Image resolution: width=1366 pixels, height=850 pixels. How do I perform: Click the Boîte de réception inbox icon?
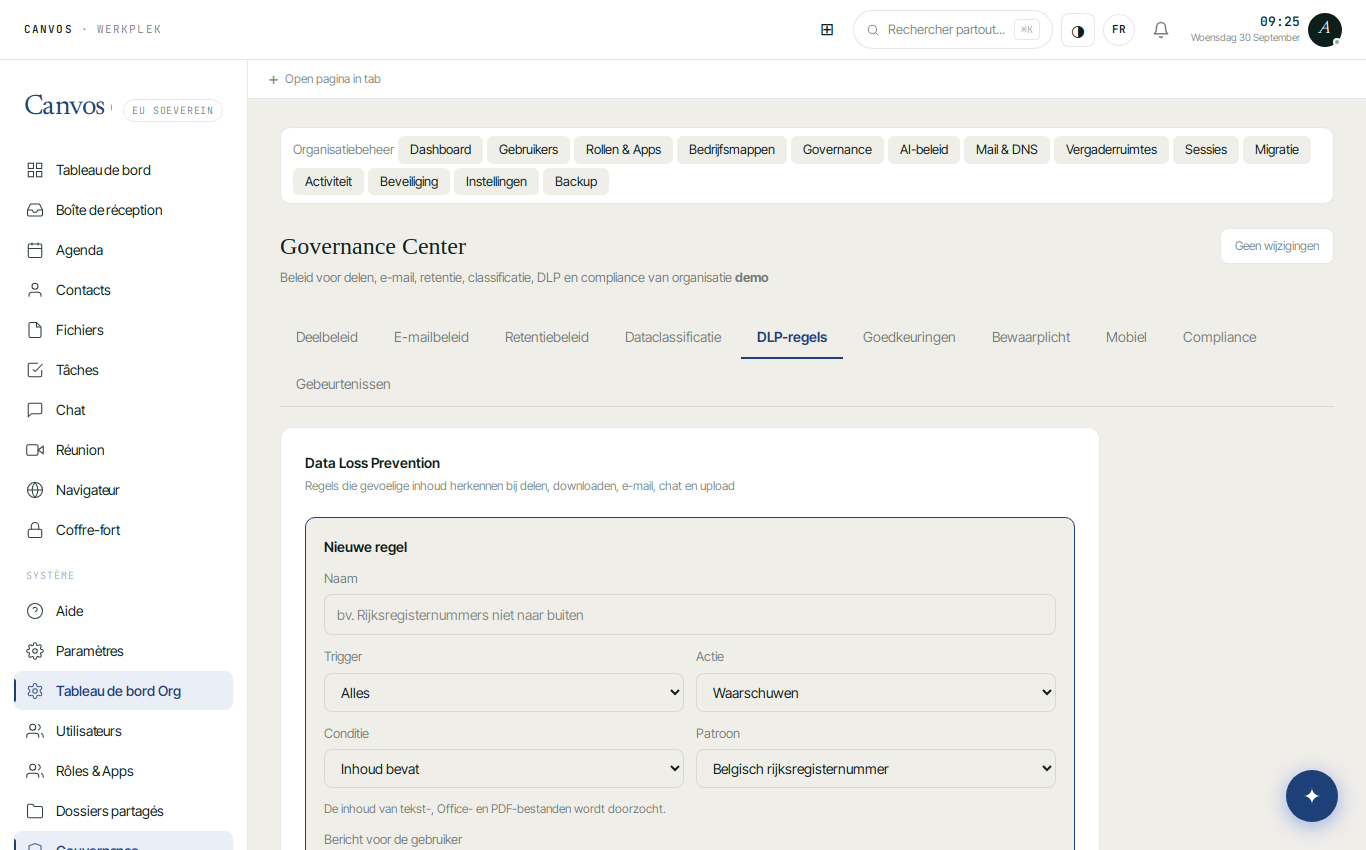pos(35,210)
